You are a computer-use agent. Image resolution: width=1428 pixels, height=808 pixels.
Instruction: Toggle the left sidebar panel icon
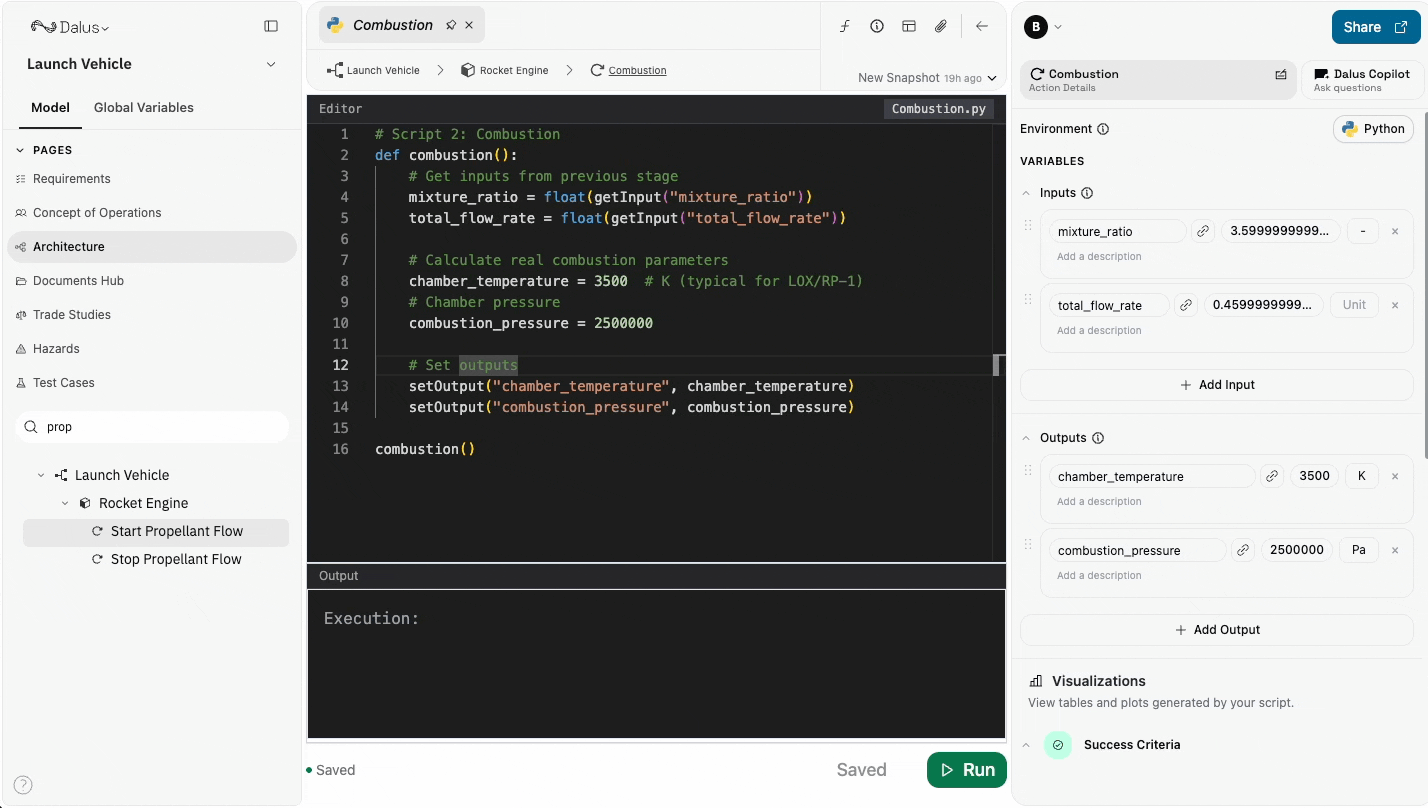click(271, 27)
